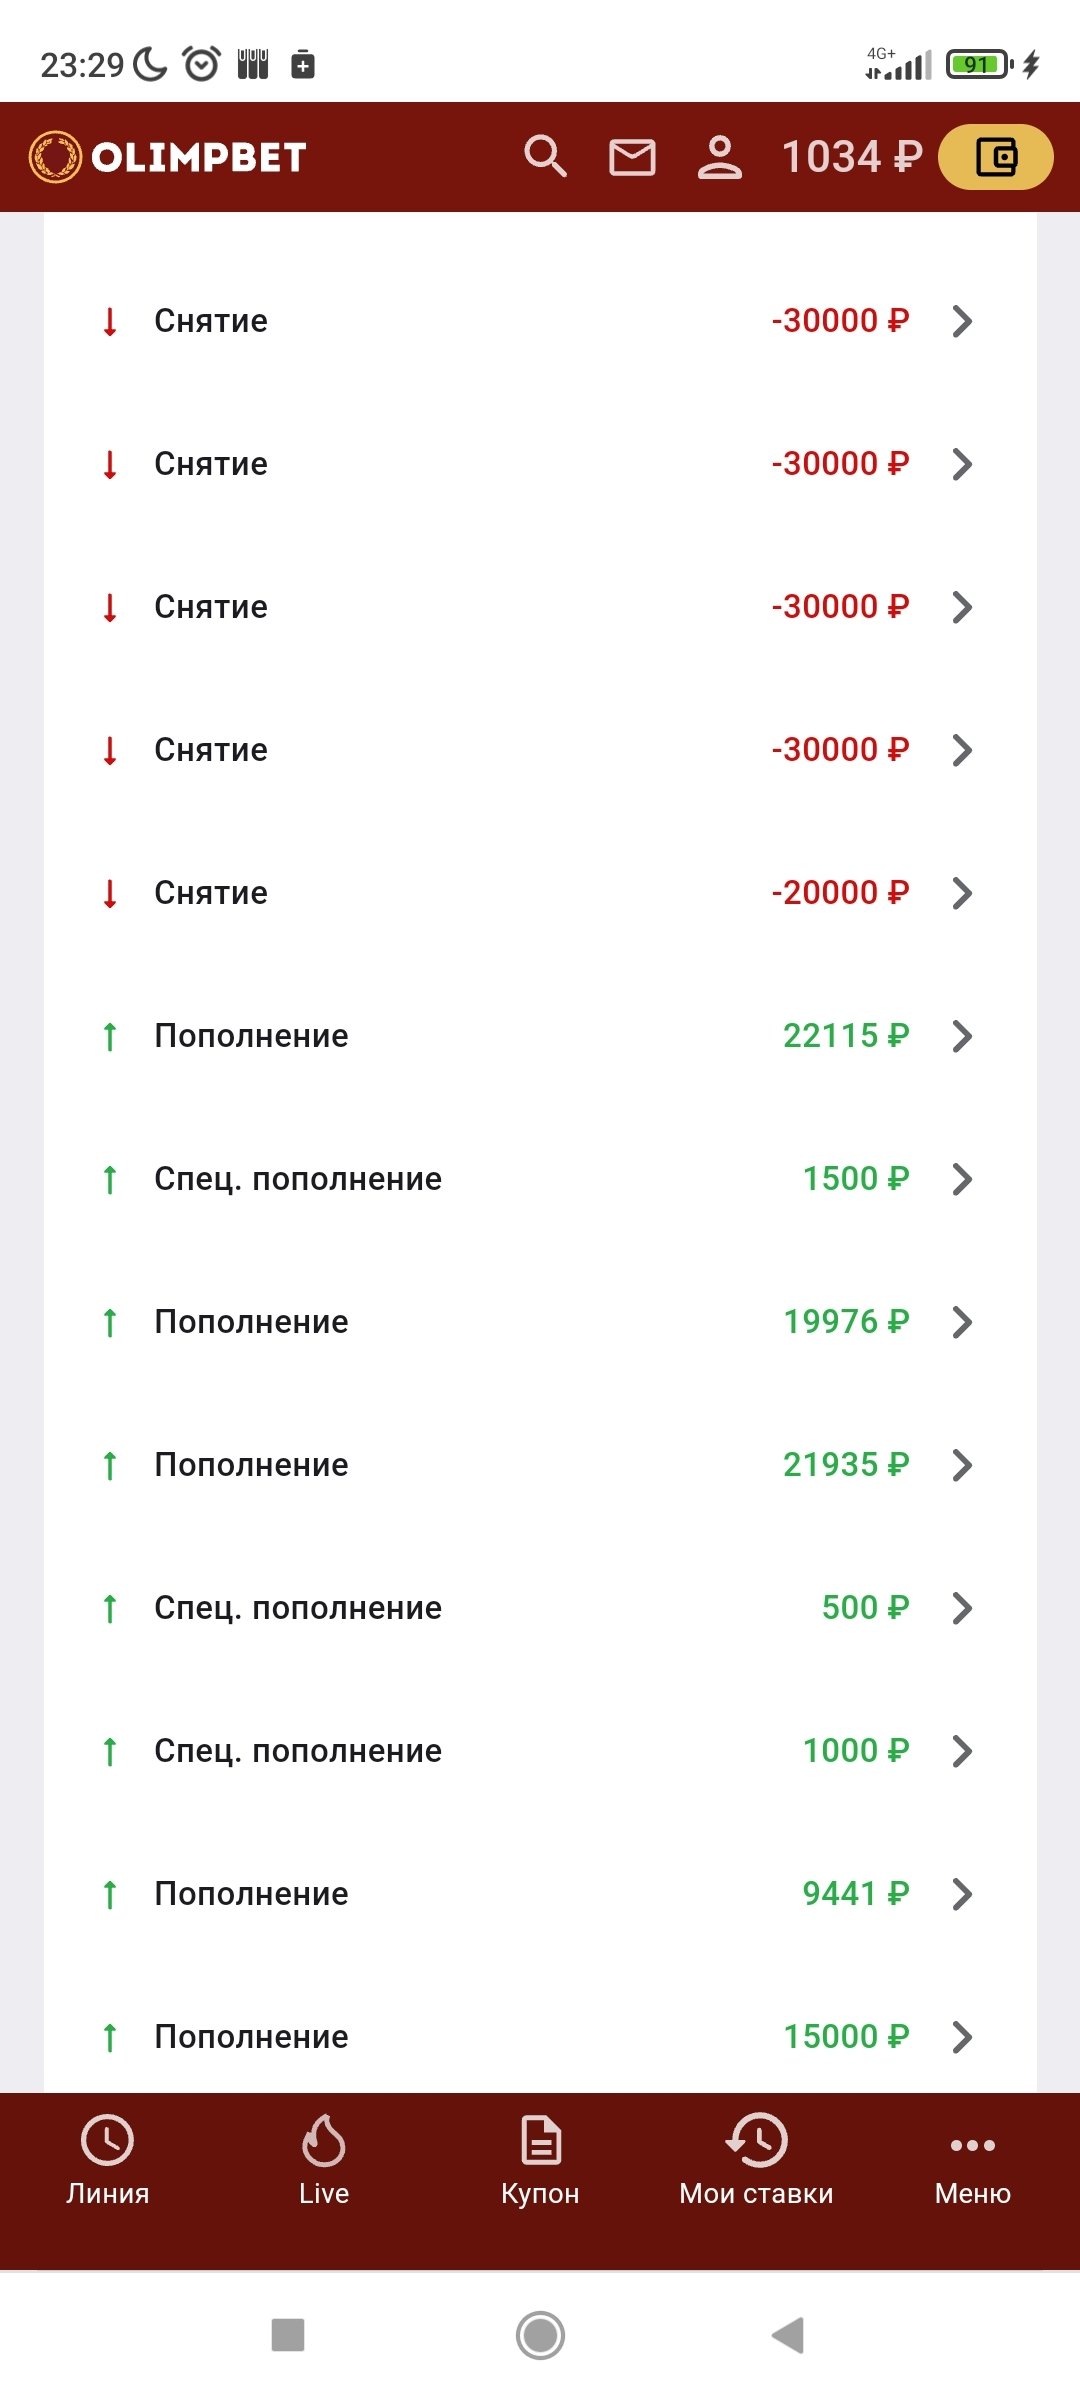
Task: Open the user profile icon
Action: 719,158
